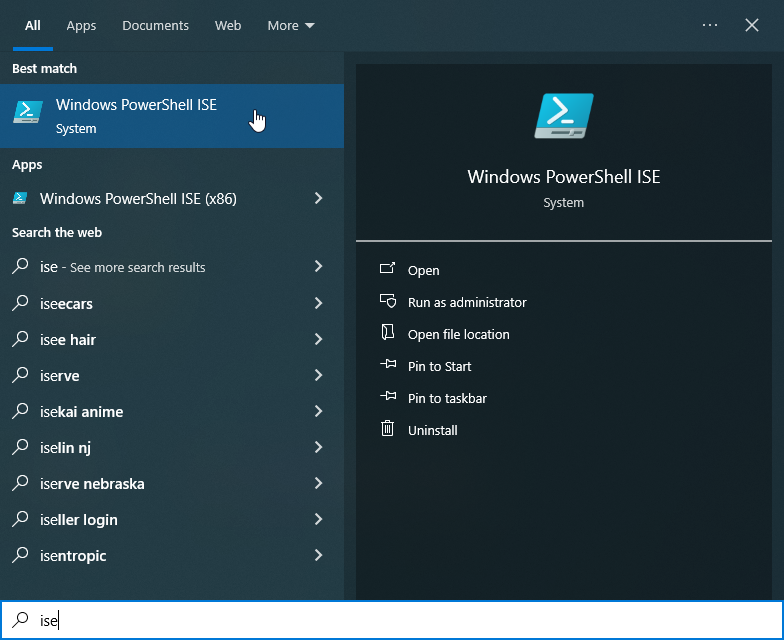
Task: Click magnifier icon beside 'isee hair'
Action: pos(20,338)
